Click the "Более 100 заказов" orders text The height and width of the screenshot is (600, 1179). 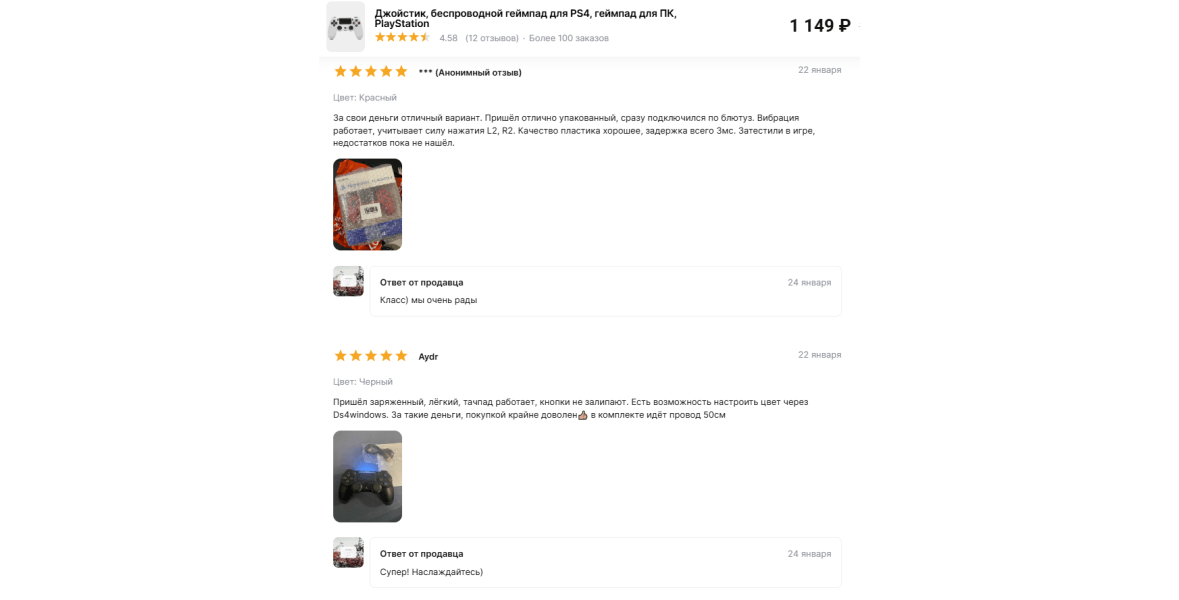point(568,38)
